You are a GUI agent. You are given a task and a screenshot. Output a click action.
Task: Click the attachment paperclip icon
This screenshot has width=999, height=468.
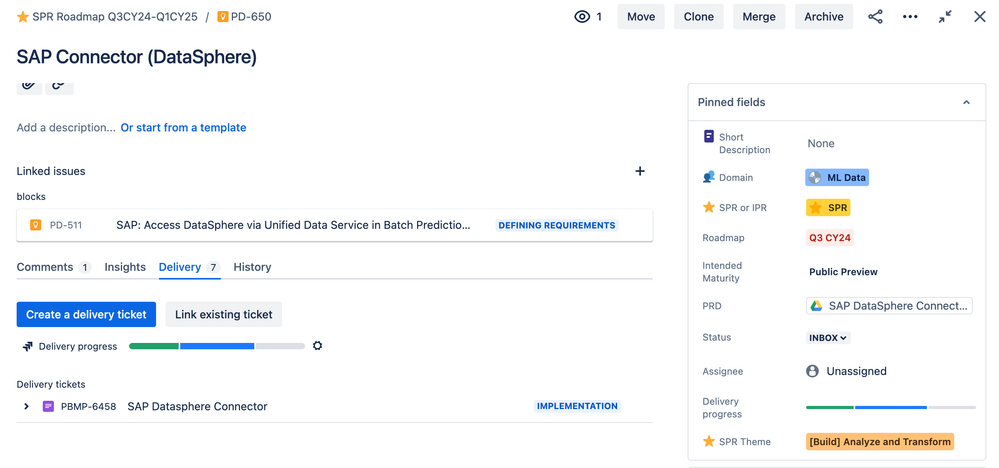pyautogui.click(x=29, y=85)
